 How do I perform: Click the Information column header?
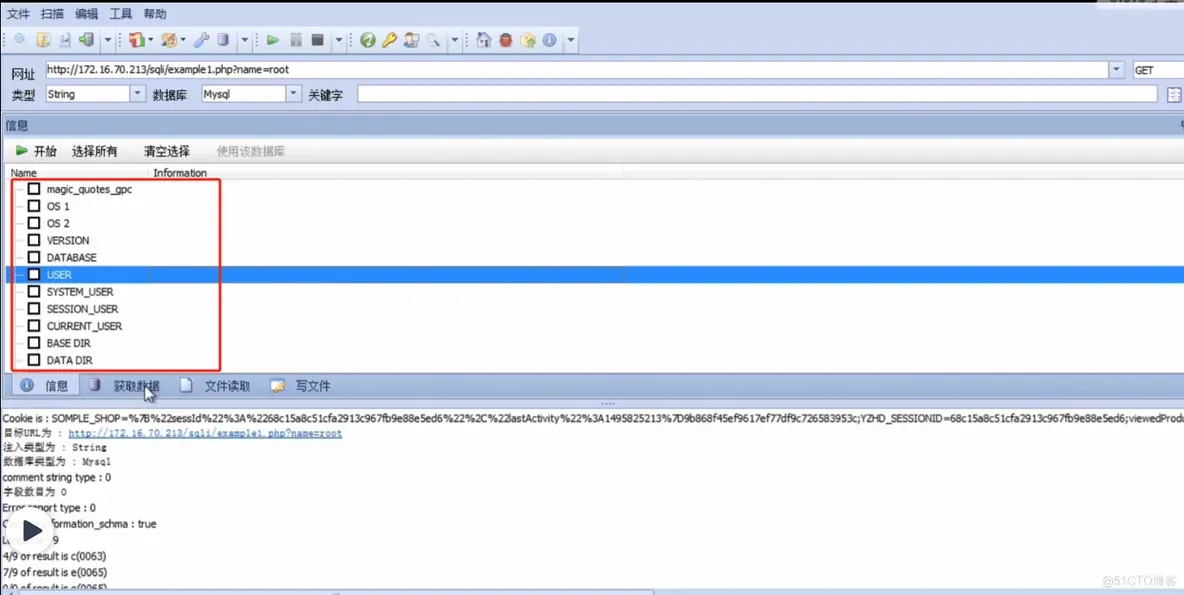(x=385, y=173)
